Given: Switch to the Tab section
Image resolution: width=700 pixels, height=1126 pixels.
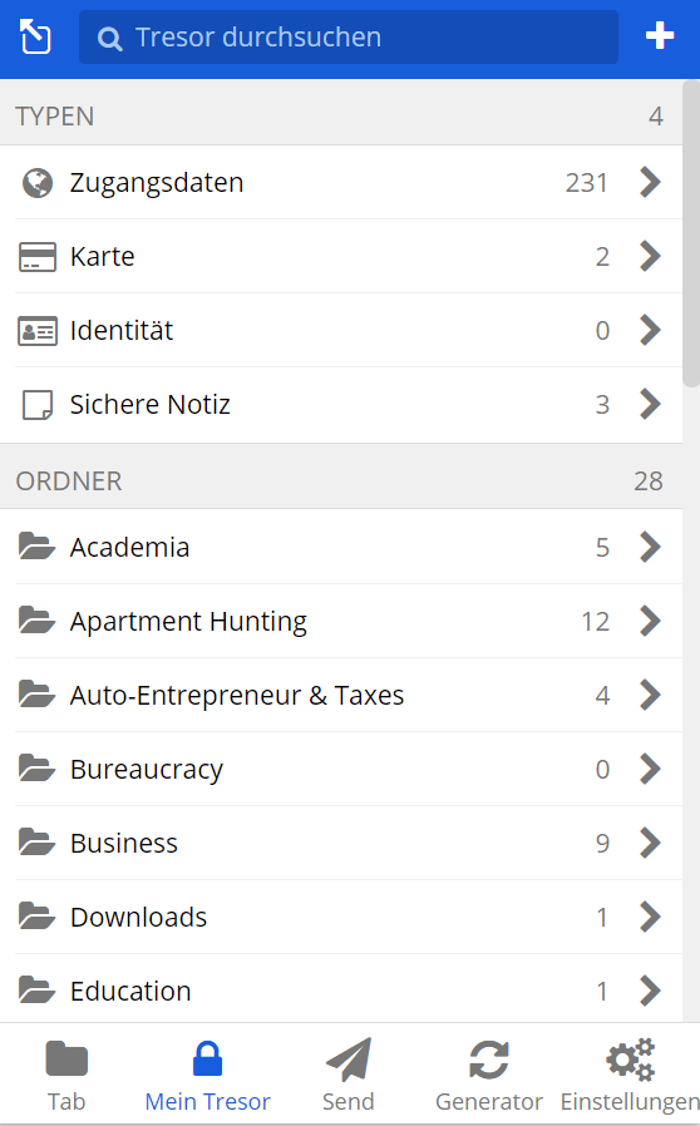Looking at the screenshot, I should tap(67, 1075).
